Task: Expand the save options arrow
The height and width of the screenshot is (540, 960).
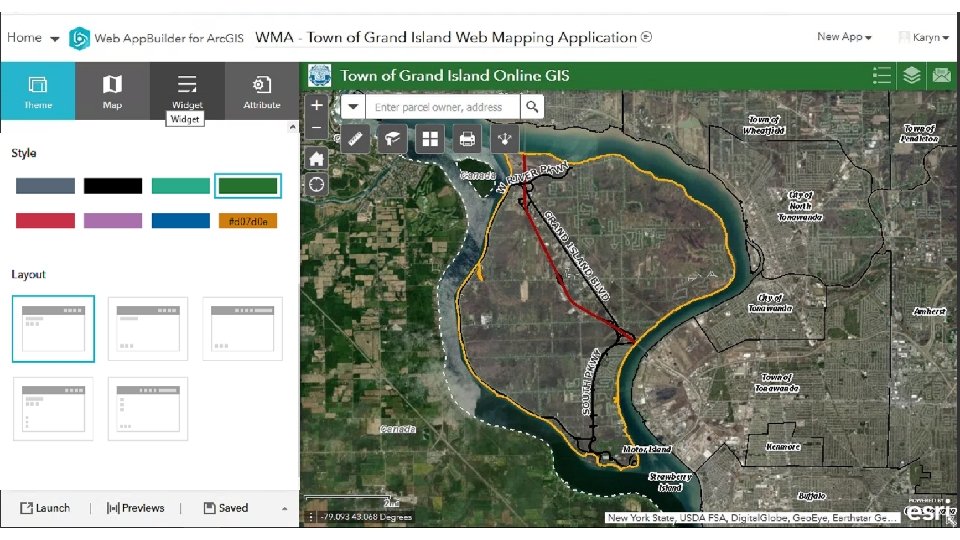Action: tap(284, 509)
